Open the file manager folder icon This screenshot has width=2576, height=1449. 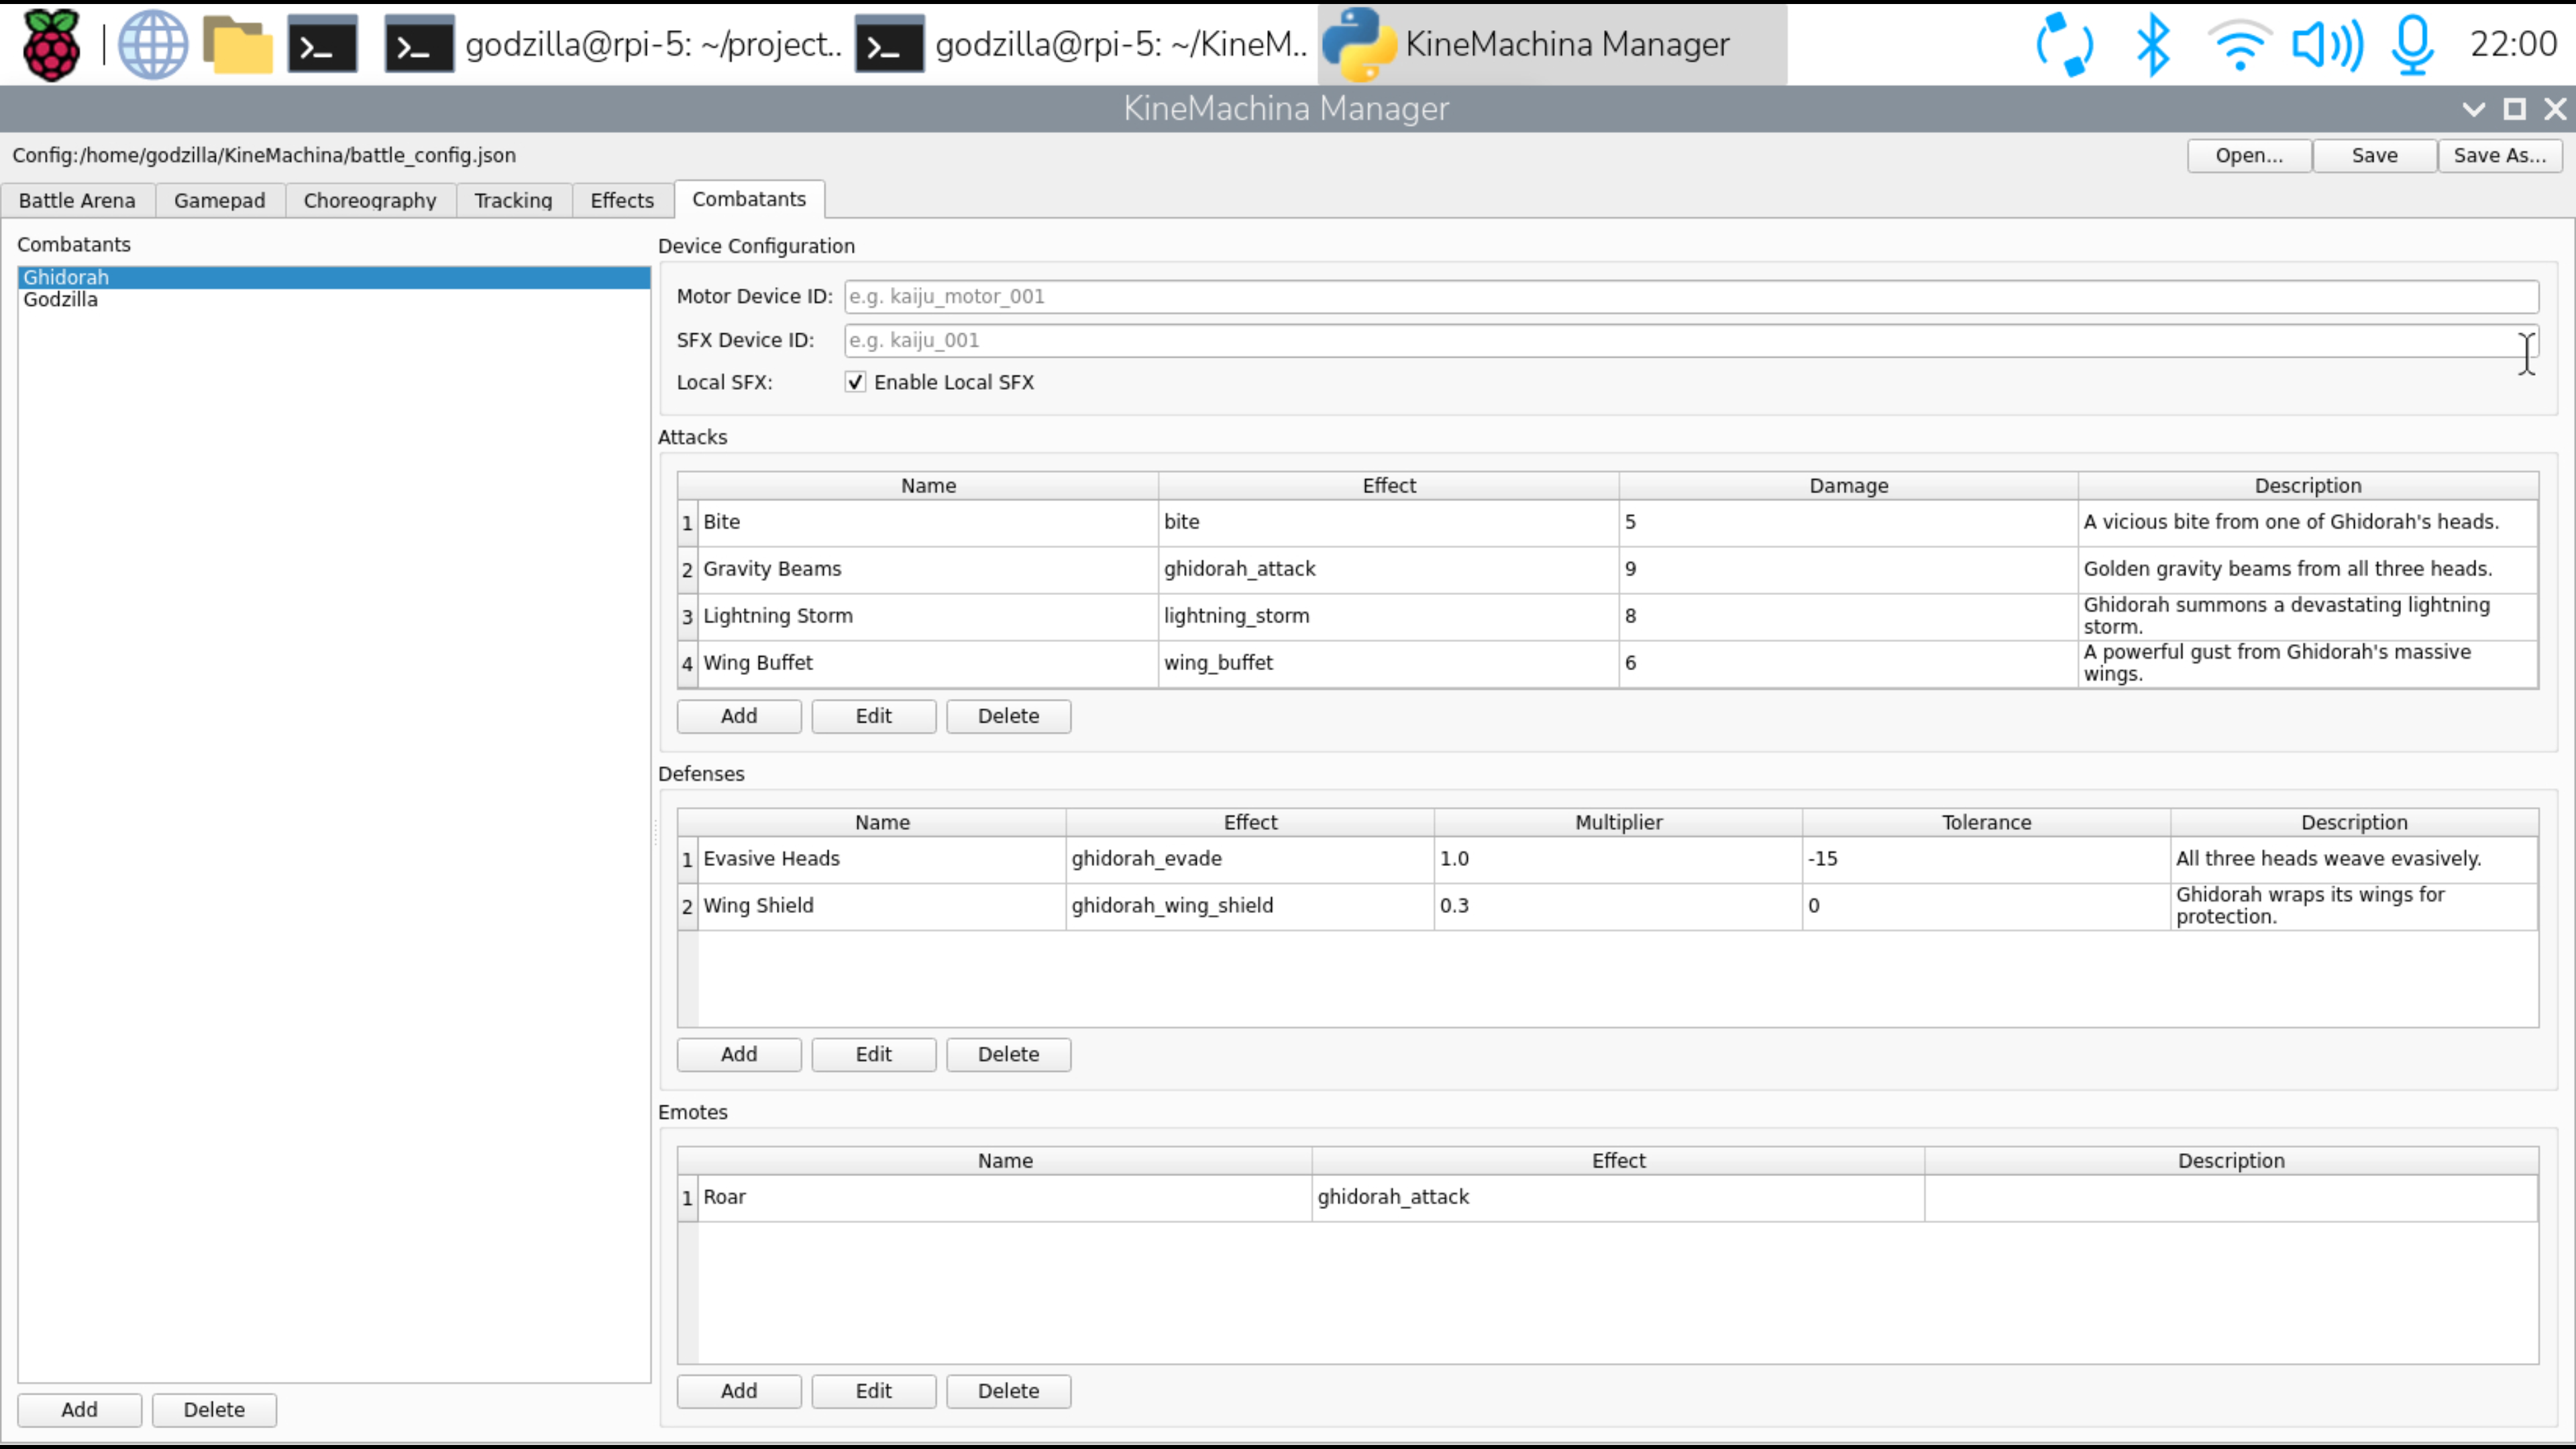pyautogui.click(x=237, y=44)
